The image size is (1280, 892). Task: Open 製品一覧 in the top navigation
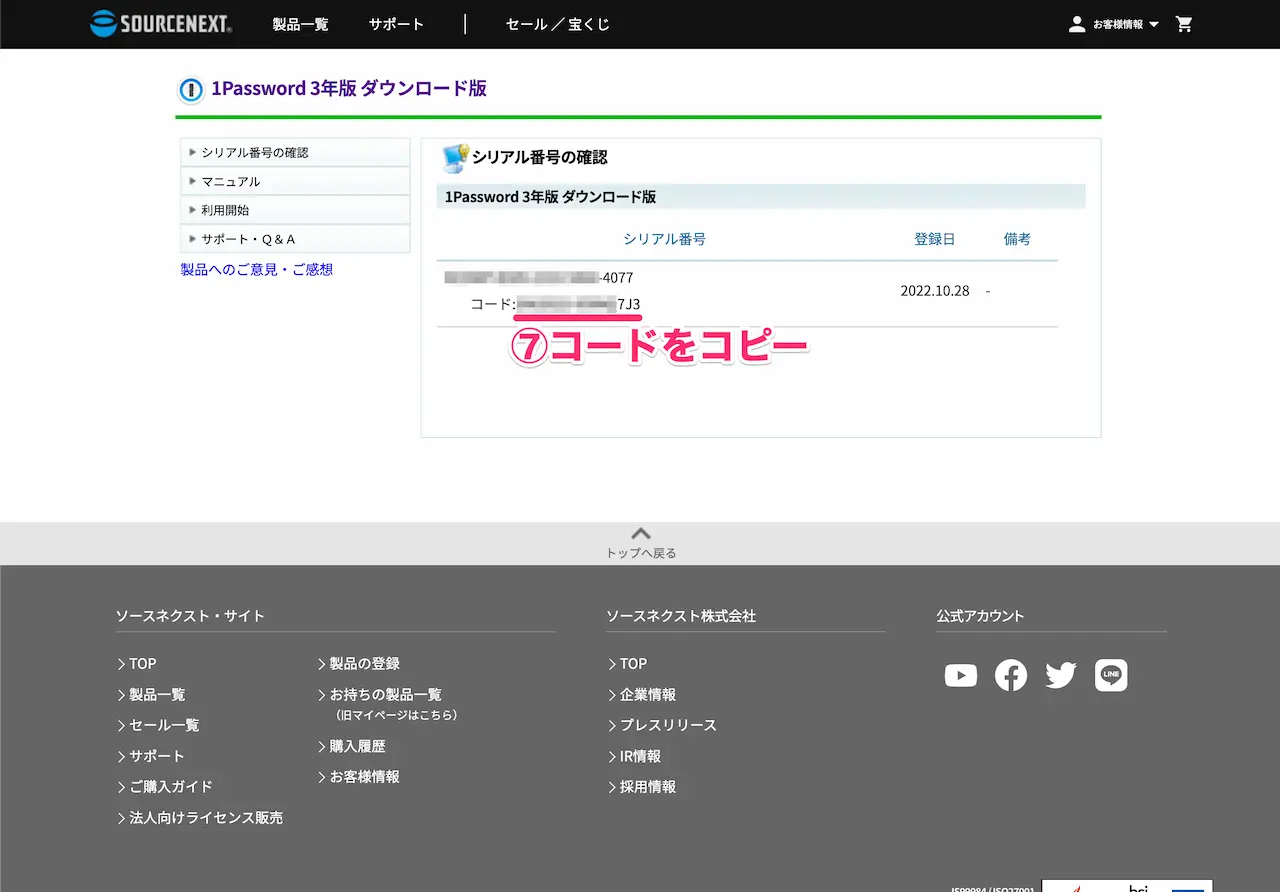click(x=300, y=24)
